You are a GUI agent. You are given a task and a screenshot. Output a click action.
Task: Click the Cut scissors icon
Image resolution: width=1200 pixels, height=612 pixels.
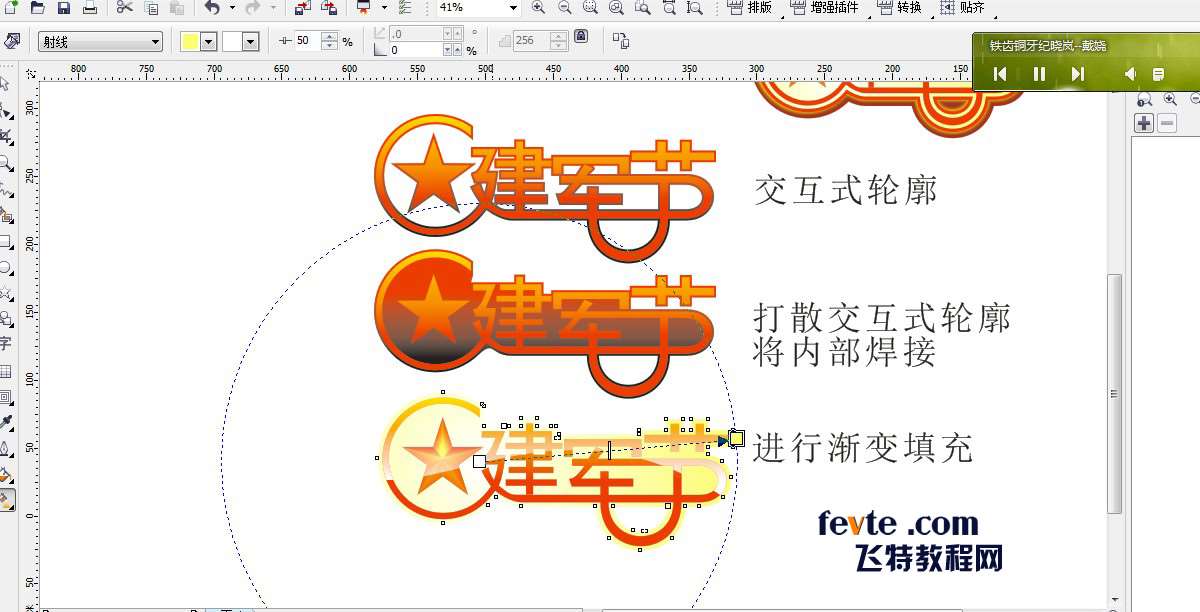tap(124, 8)
